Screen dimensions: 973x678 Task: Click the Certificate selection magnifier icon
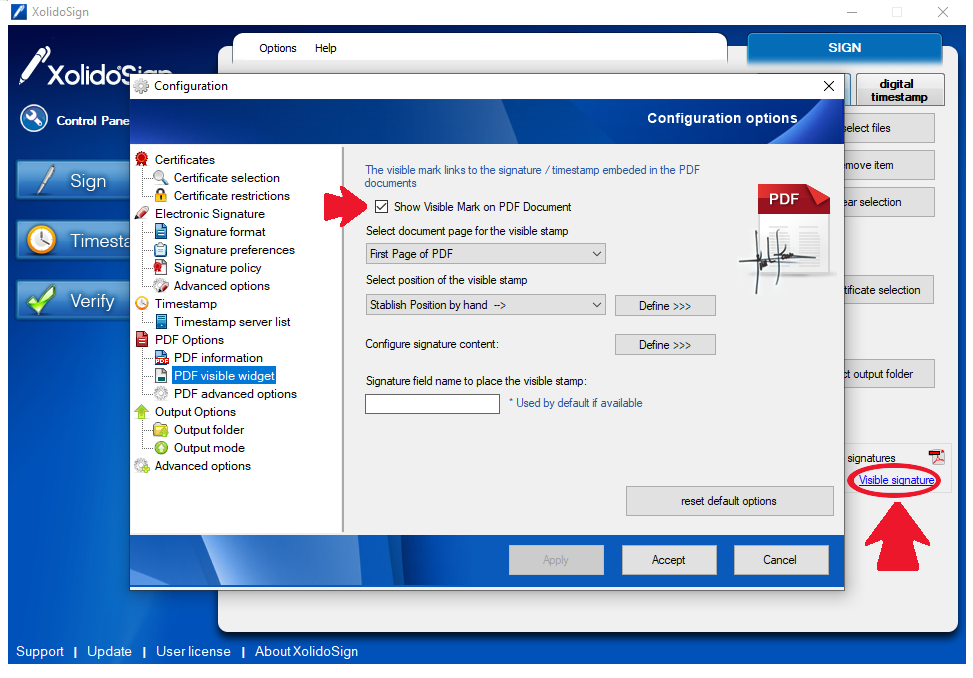coord(161,177)
